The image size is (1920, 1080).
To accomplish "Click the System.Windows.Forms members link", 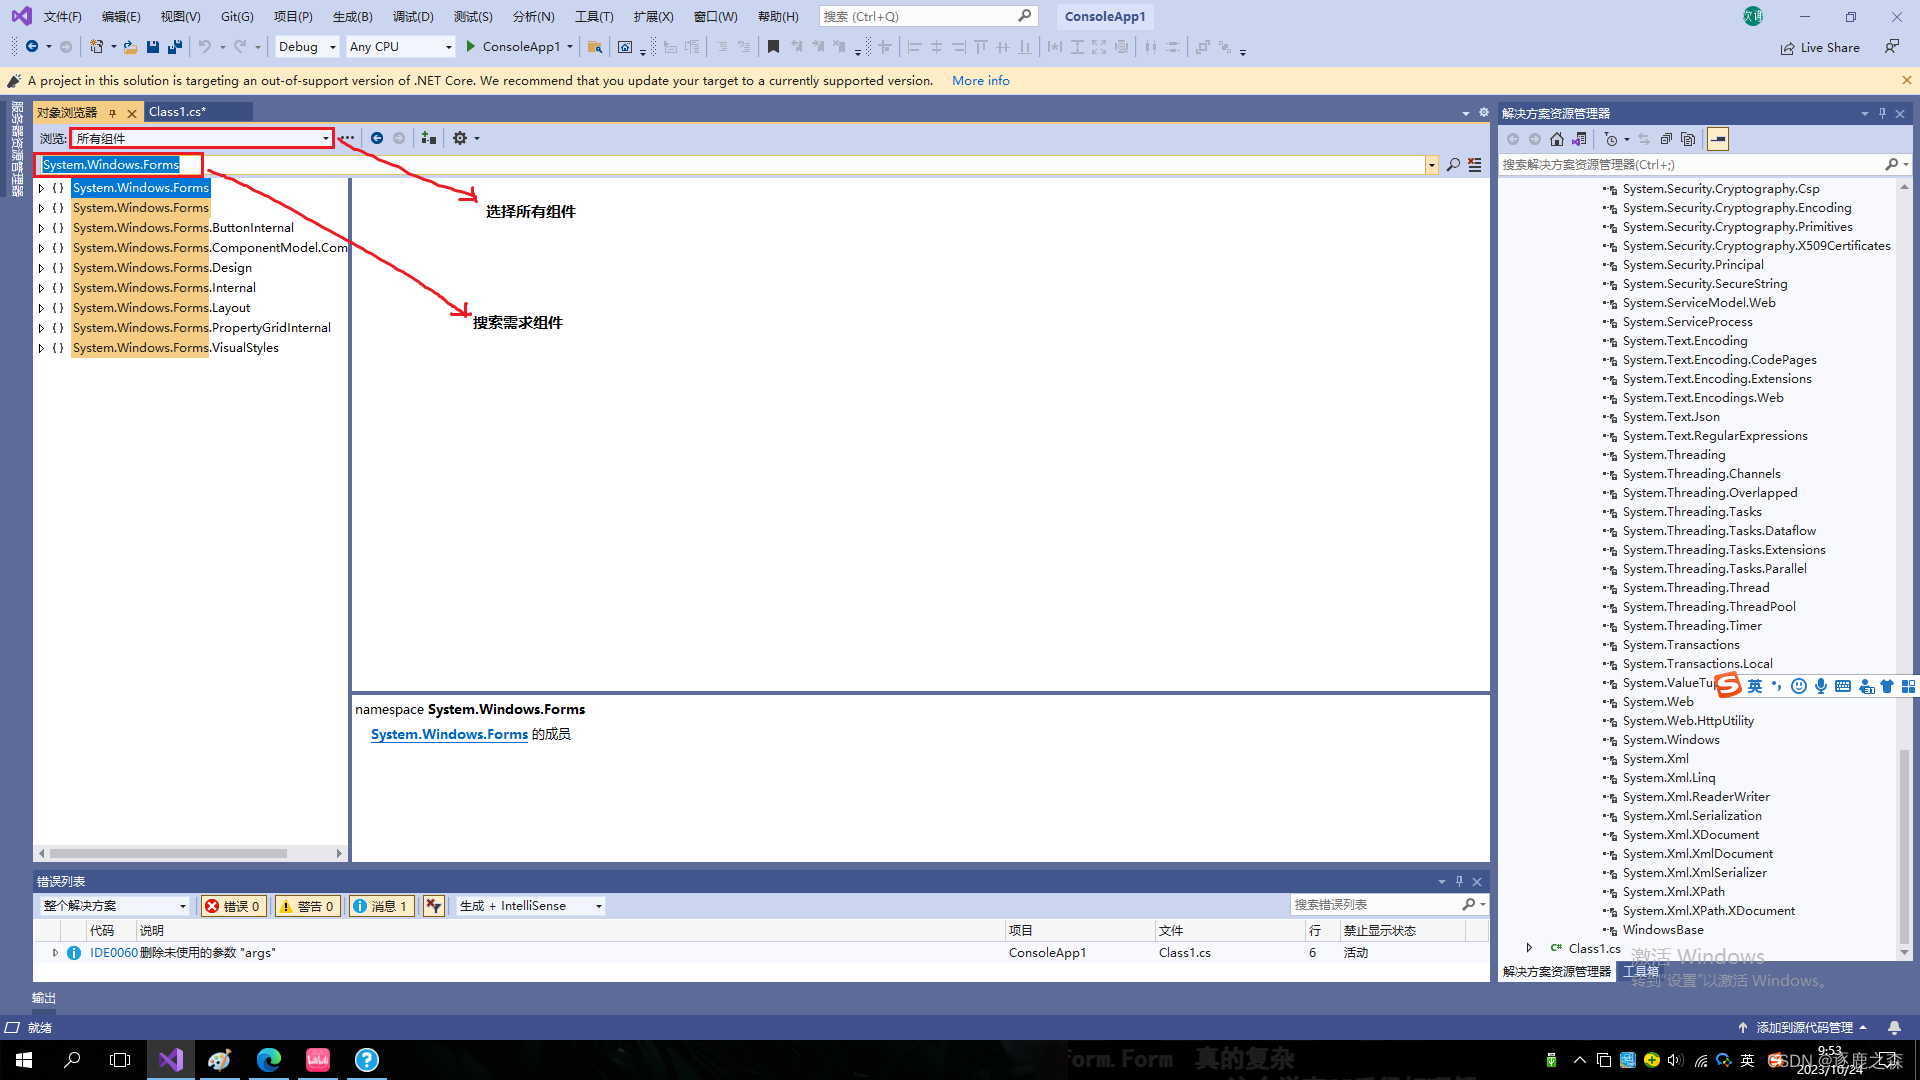I will click(x=449, y=734).
